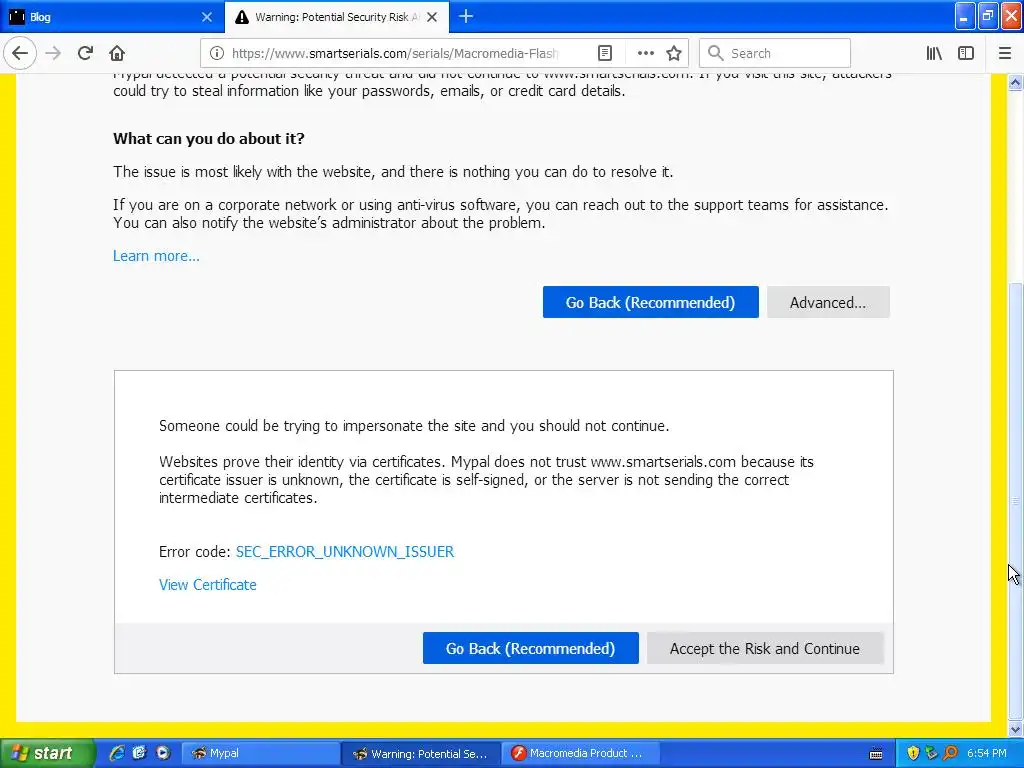Bookmark this page with the star icon
This screenshot has height=768, width=1024.
(674, 54)
